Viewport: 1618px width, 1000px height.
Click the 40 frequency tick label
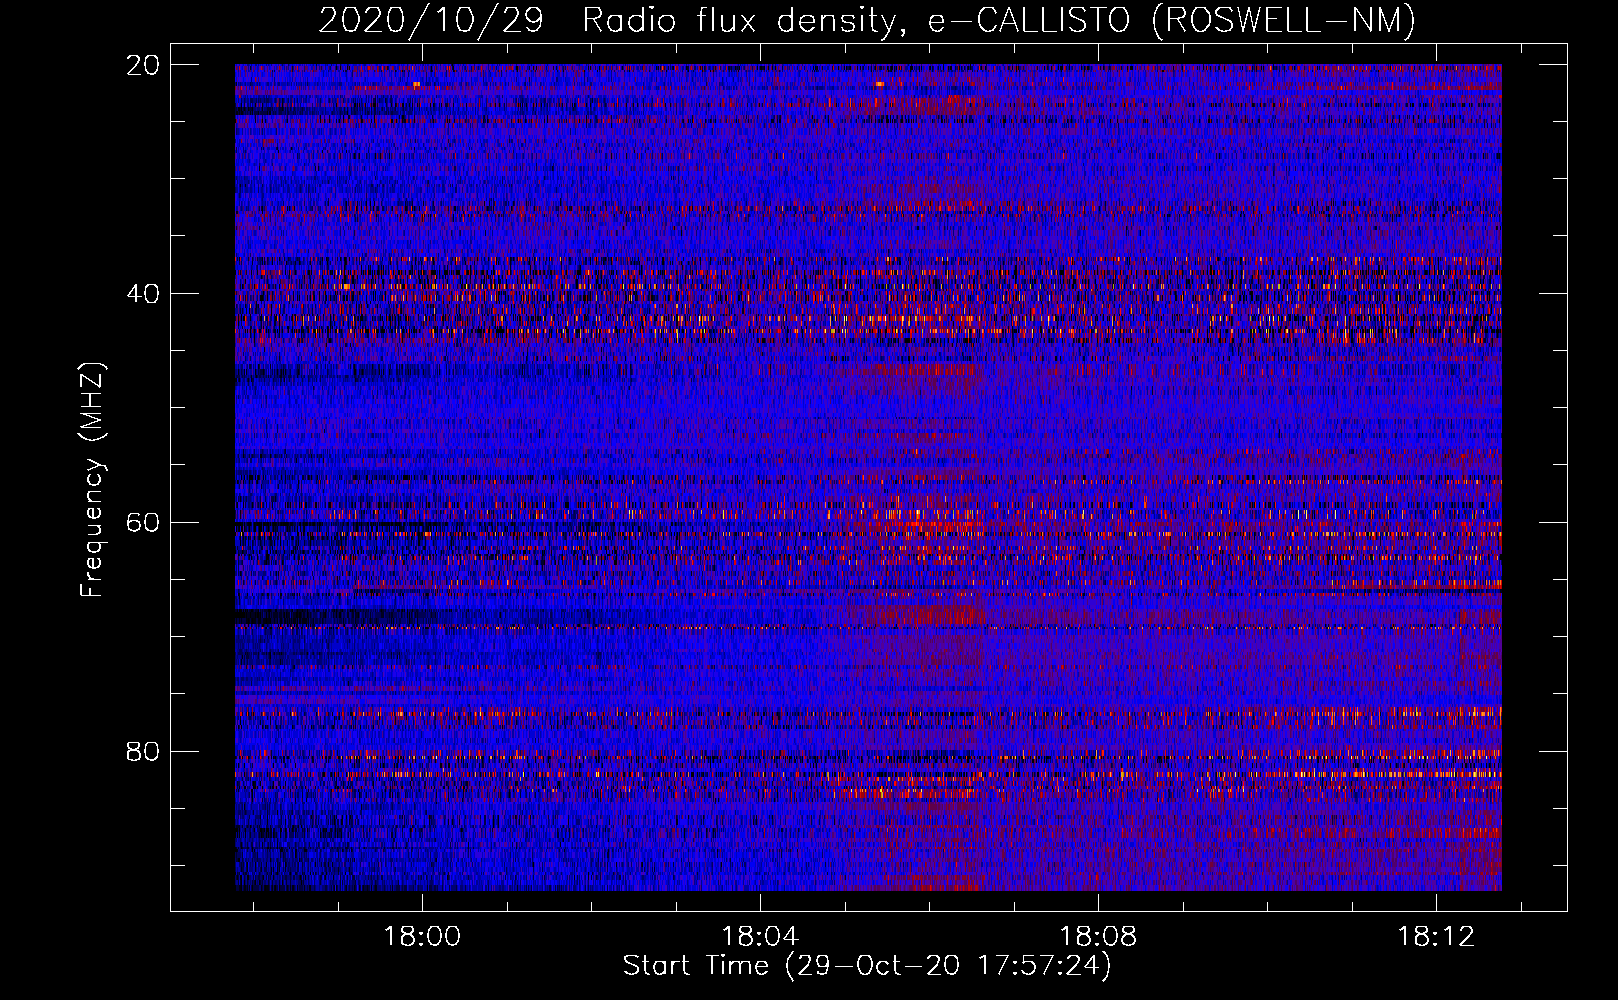tap(143, 294)
